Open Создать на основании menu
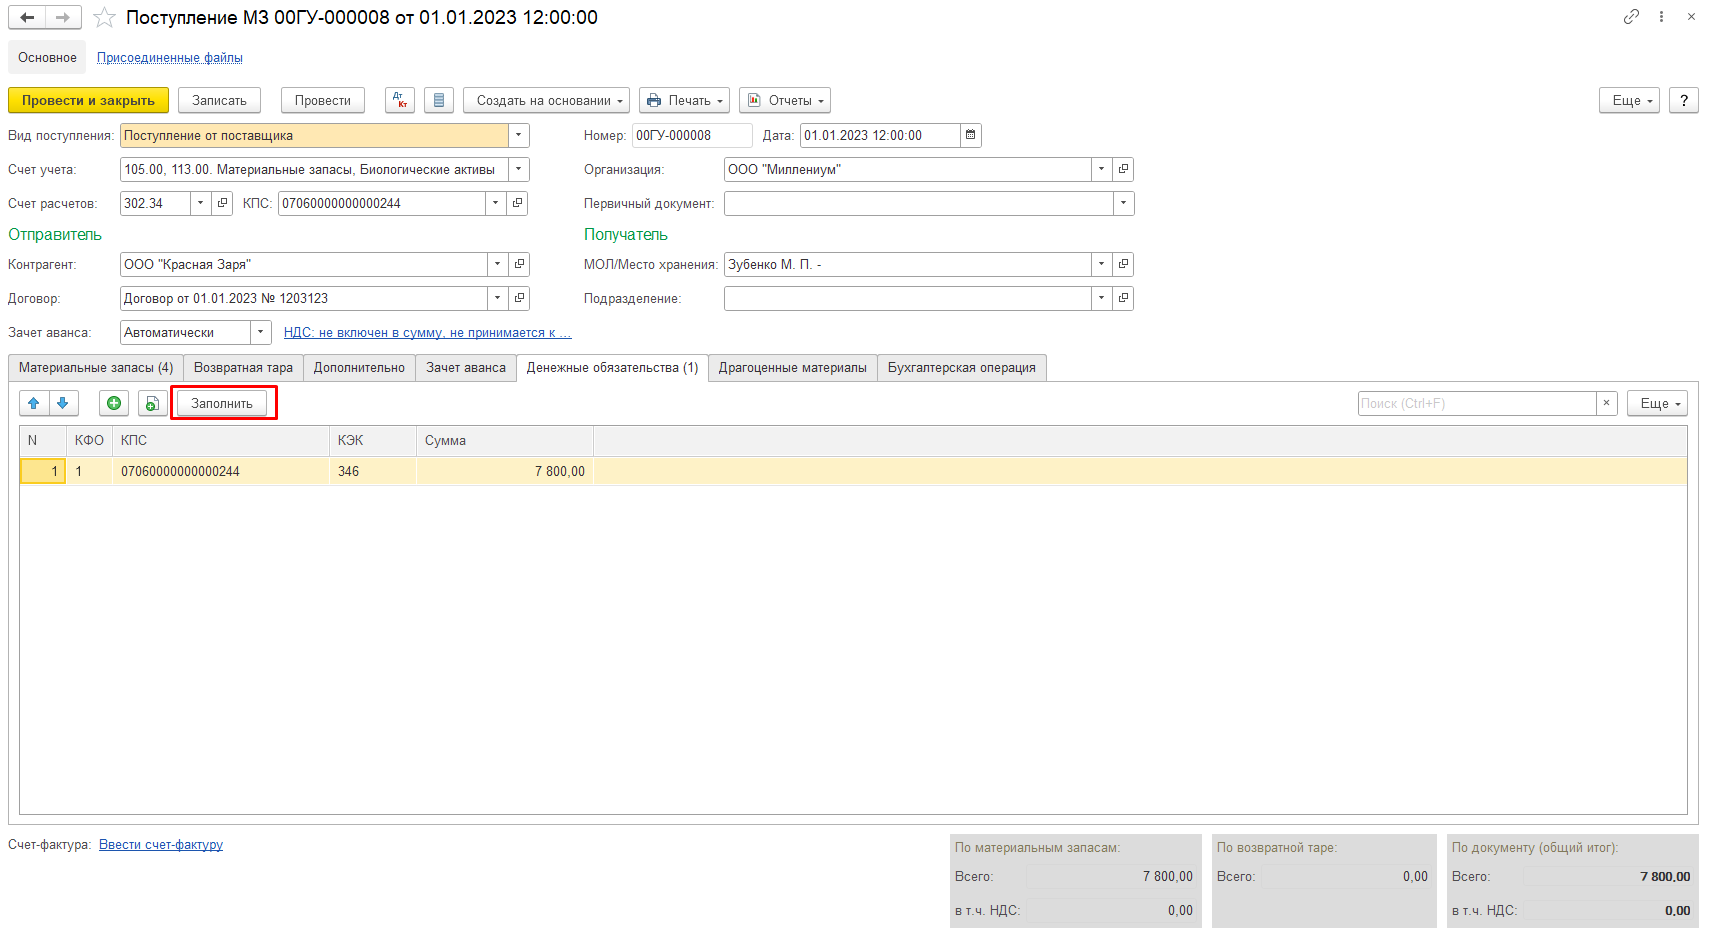This screenshot has height=933, width=1715. point(546,100)
